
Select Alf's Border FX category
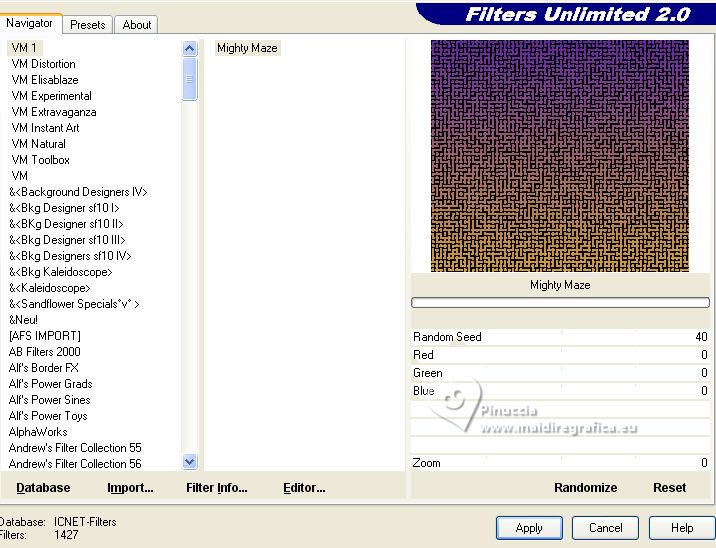[x=43, y=368]
